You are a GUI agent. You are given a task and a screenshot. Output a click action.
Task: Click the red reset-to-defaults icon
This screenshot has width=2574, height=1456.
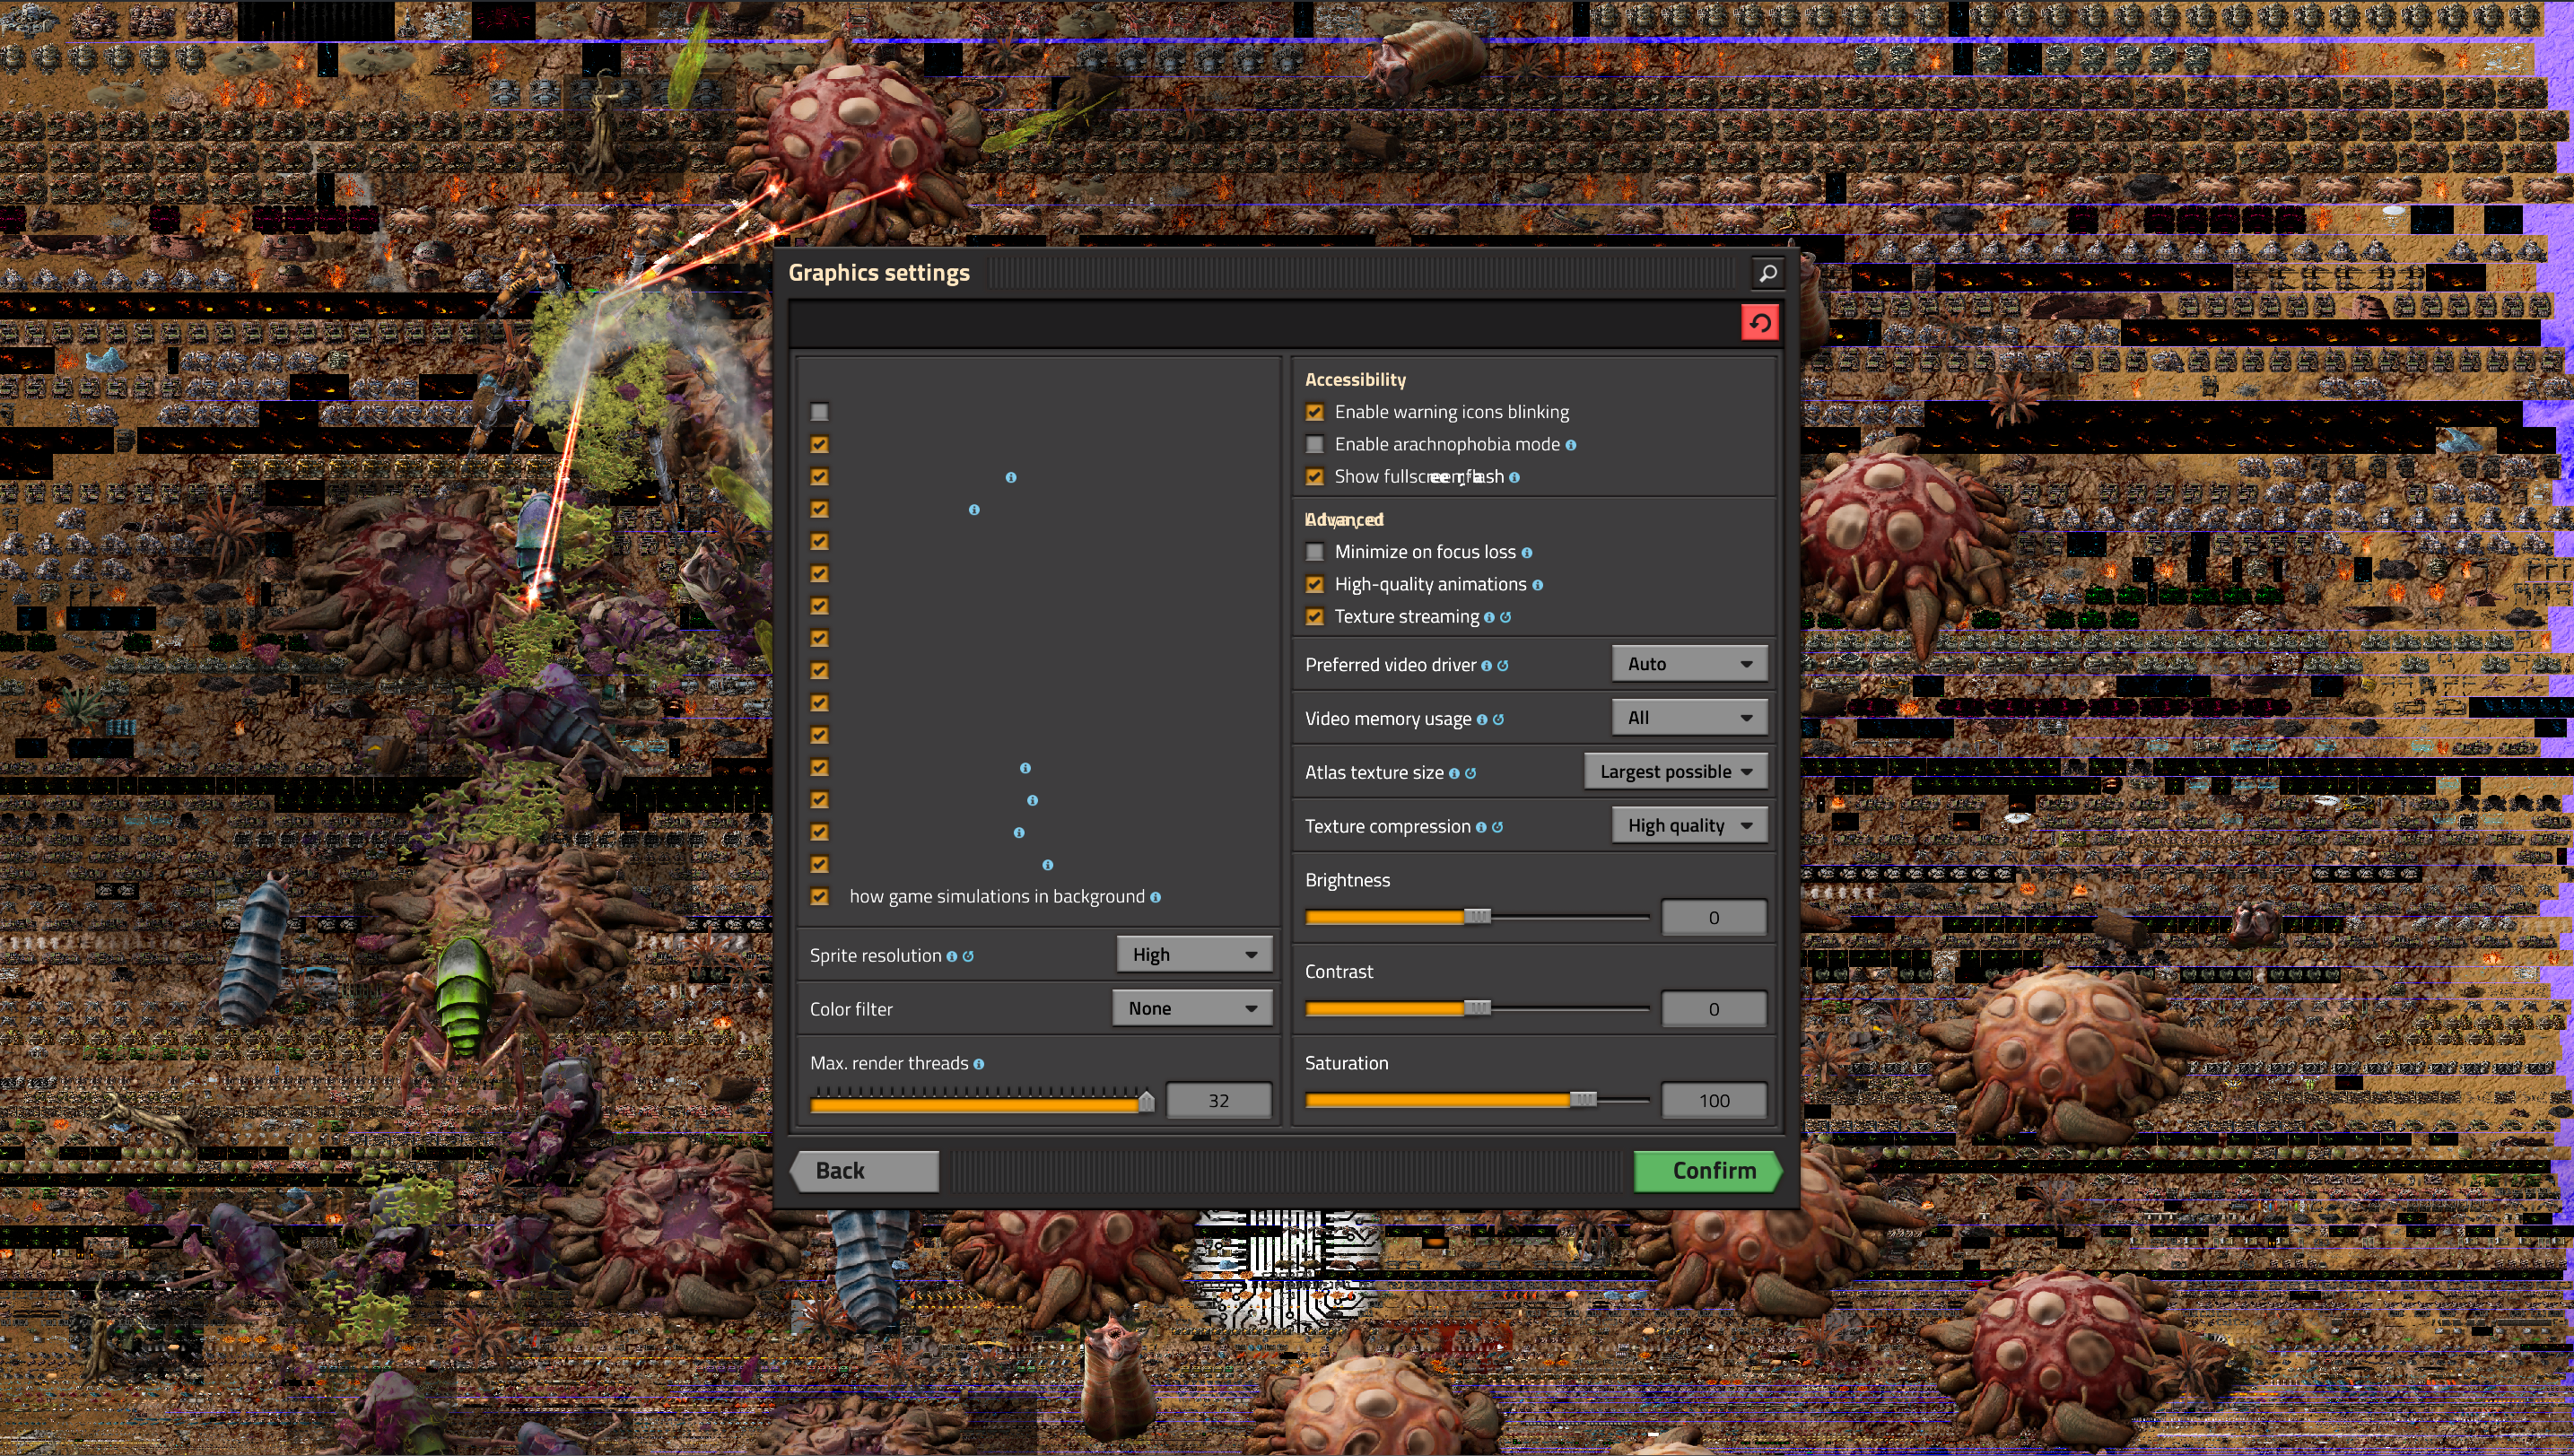tap(1760, 323)
